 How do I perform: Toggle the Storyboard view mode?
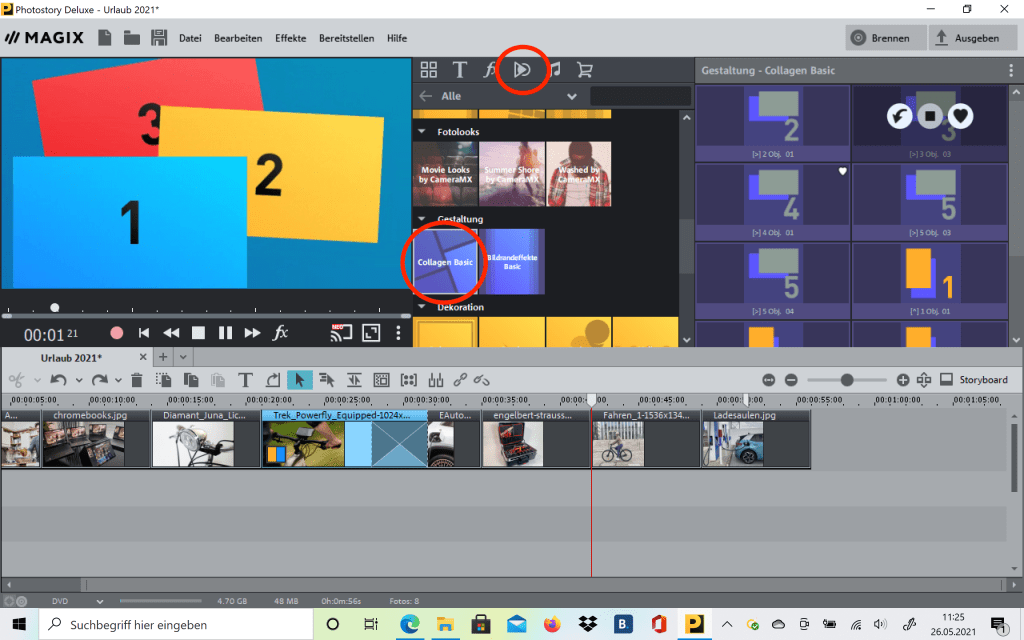(974, 379)
